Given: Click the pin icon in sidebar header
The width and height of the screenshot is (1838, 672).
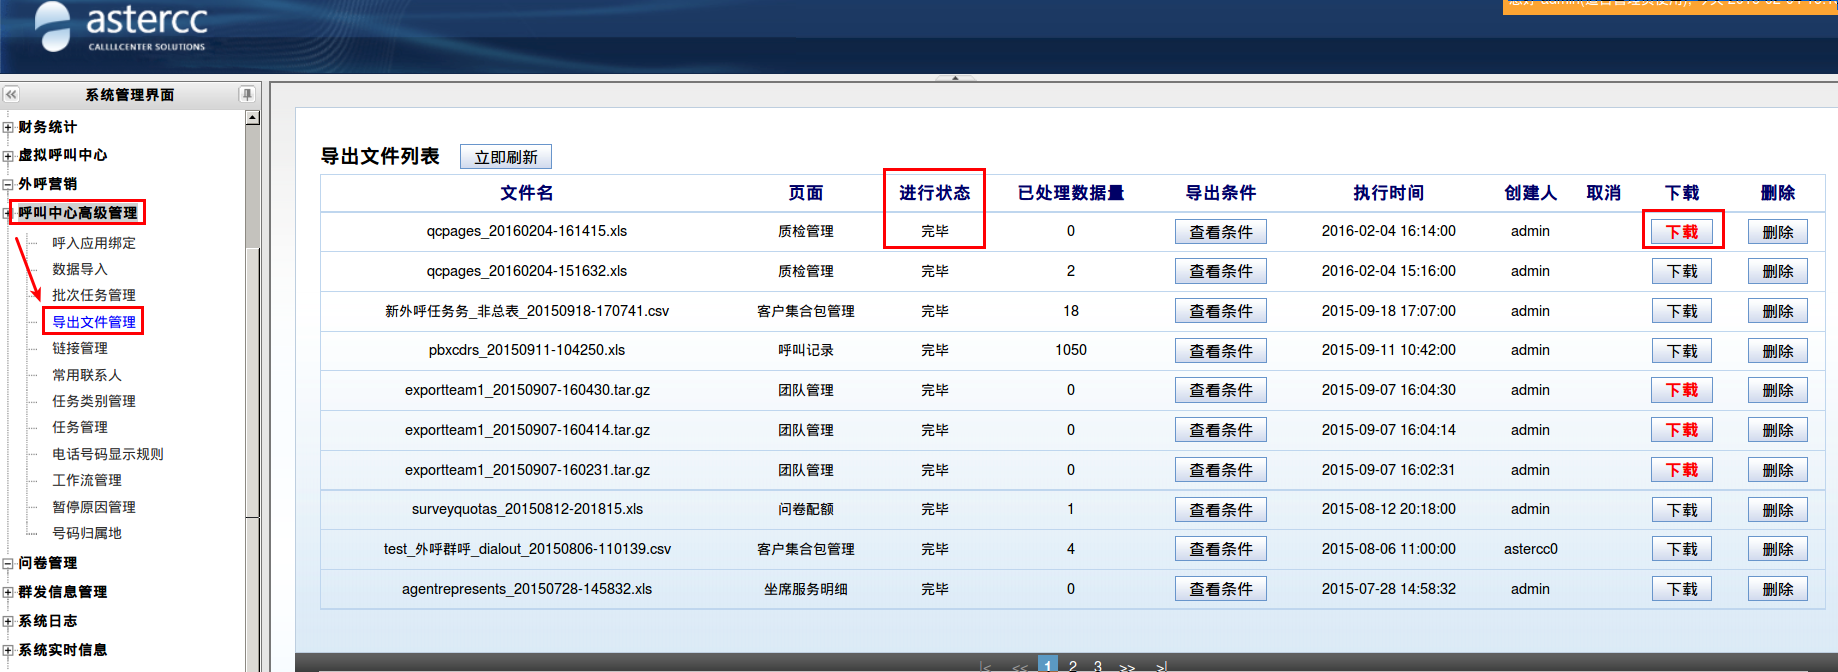Looking at the screenshot, I should click(246, 94).
